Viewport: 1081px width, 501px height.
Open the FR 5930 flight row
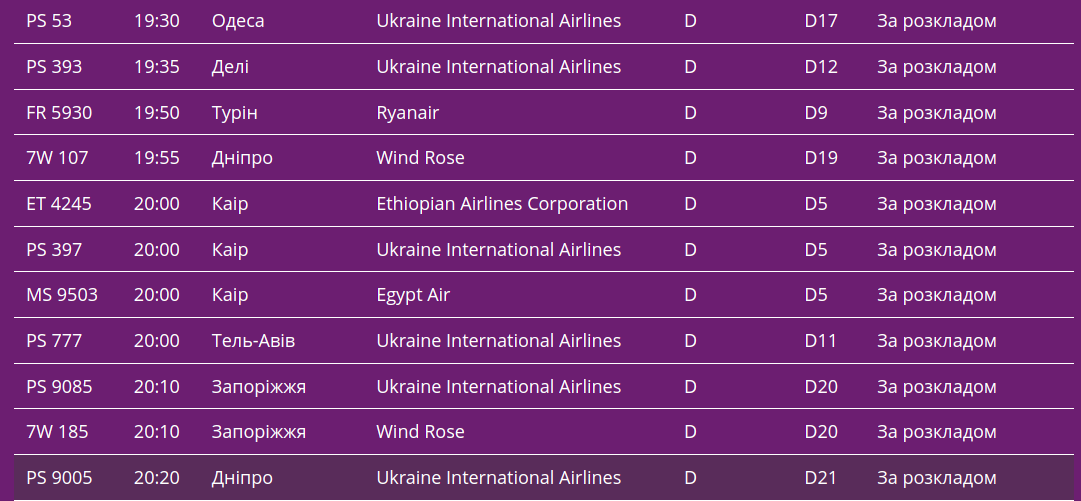[x=59, y=113]
